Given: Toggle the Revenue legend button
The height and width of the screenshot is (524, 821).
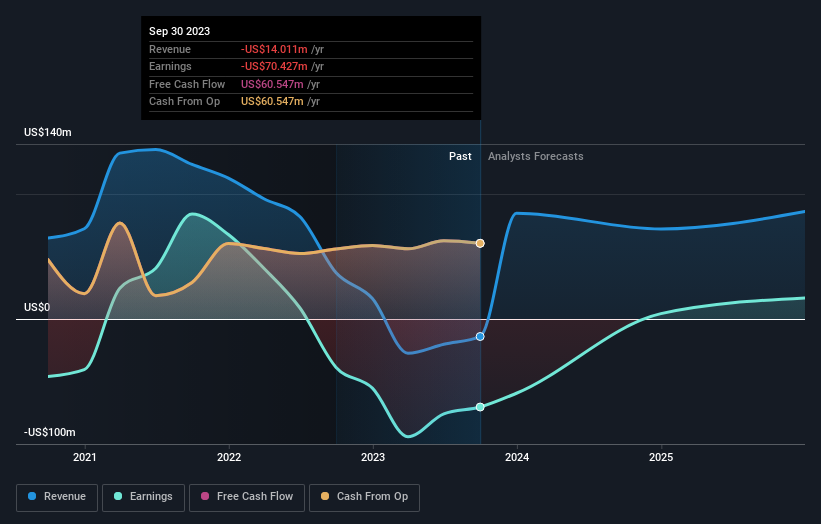Looking at the screenshot, I should tap(57, 497).
